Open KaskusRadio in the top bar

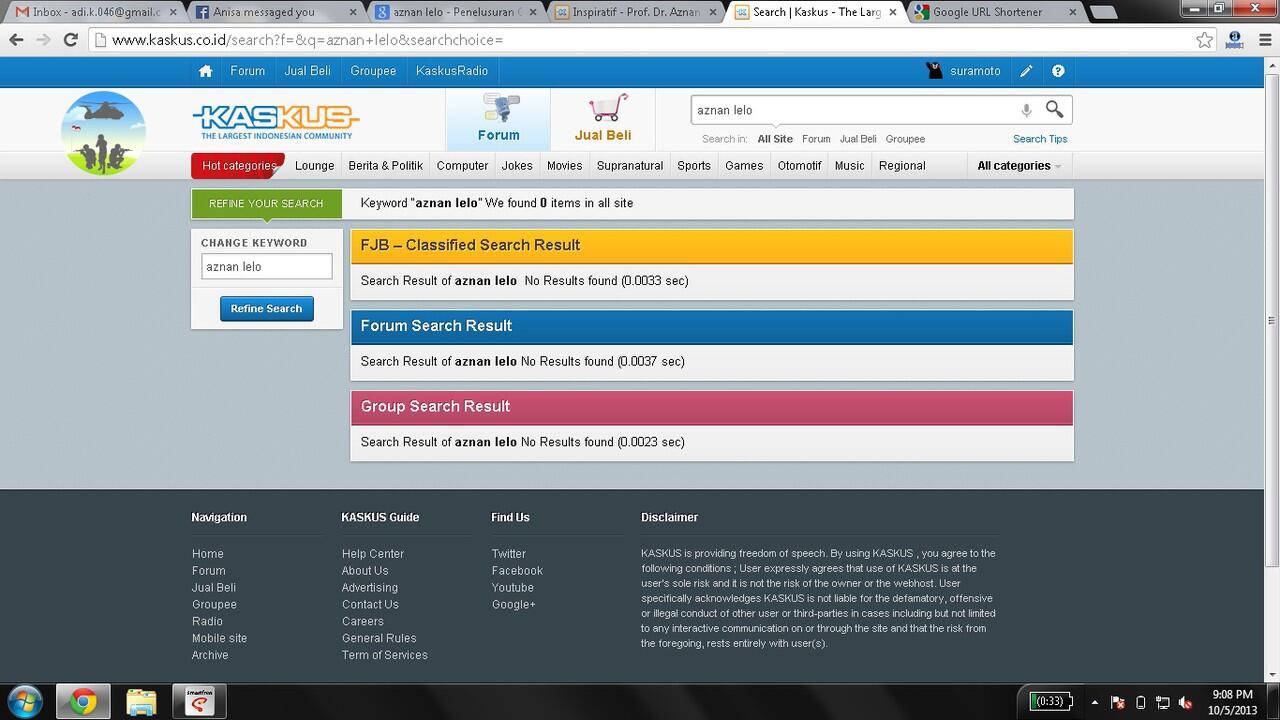pyautogui.click(x=452, y=71)
